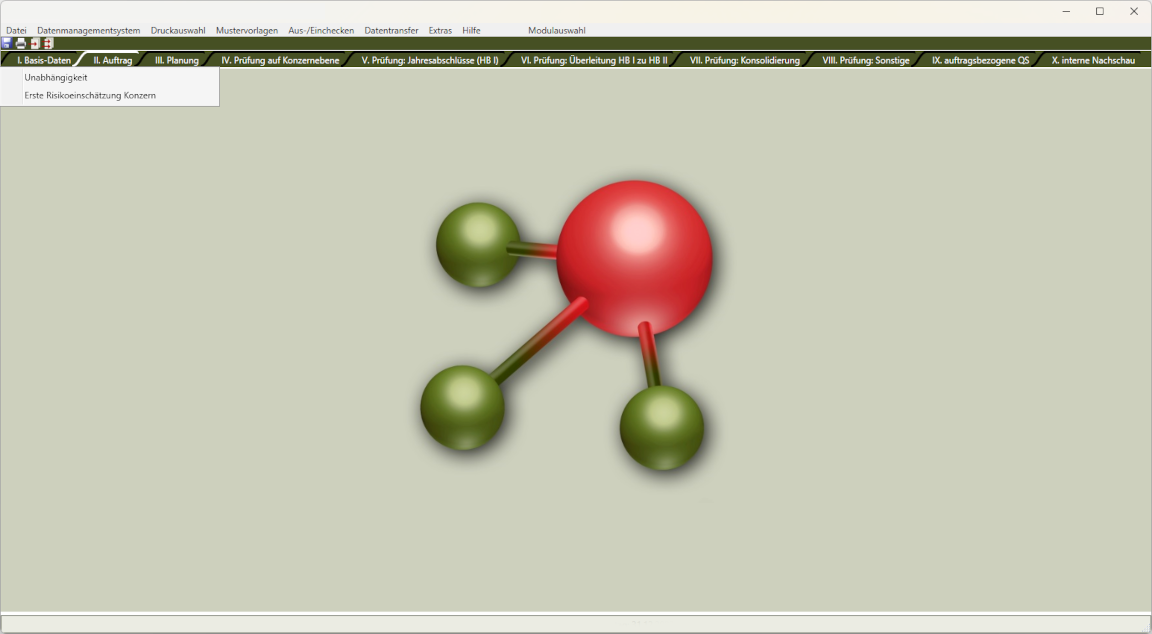The width and height of the screenshot is (1152, 634).
Task: Open the Datei menu
Action: click(x=16, y=31)
